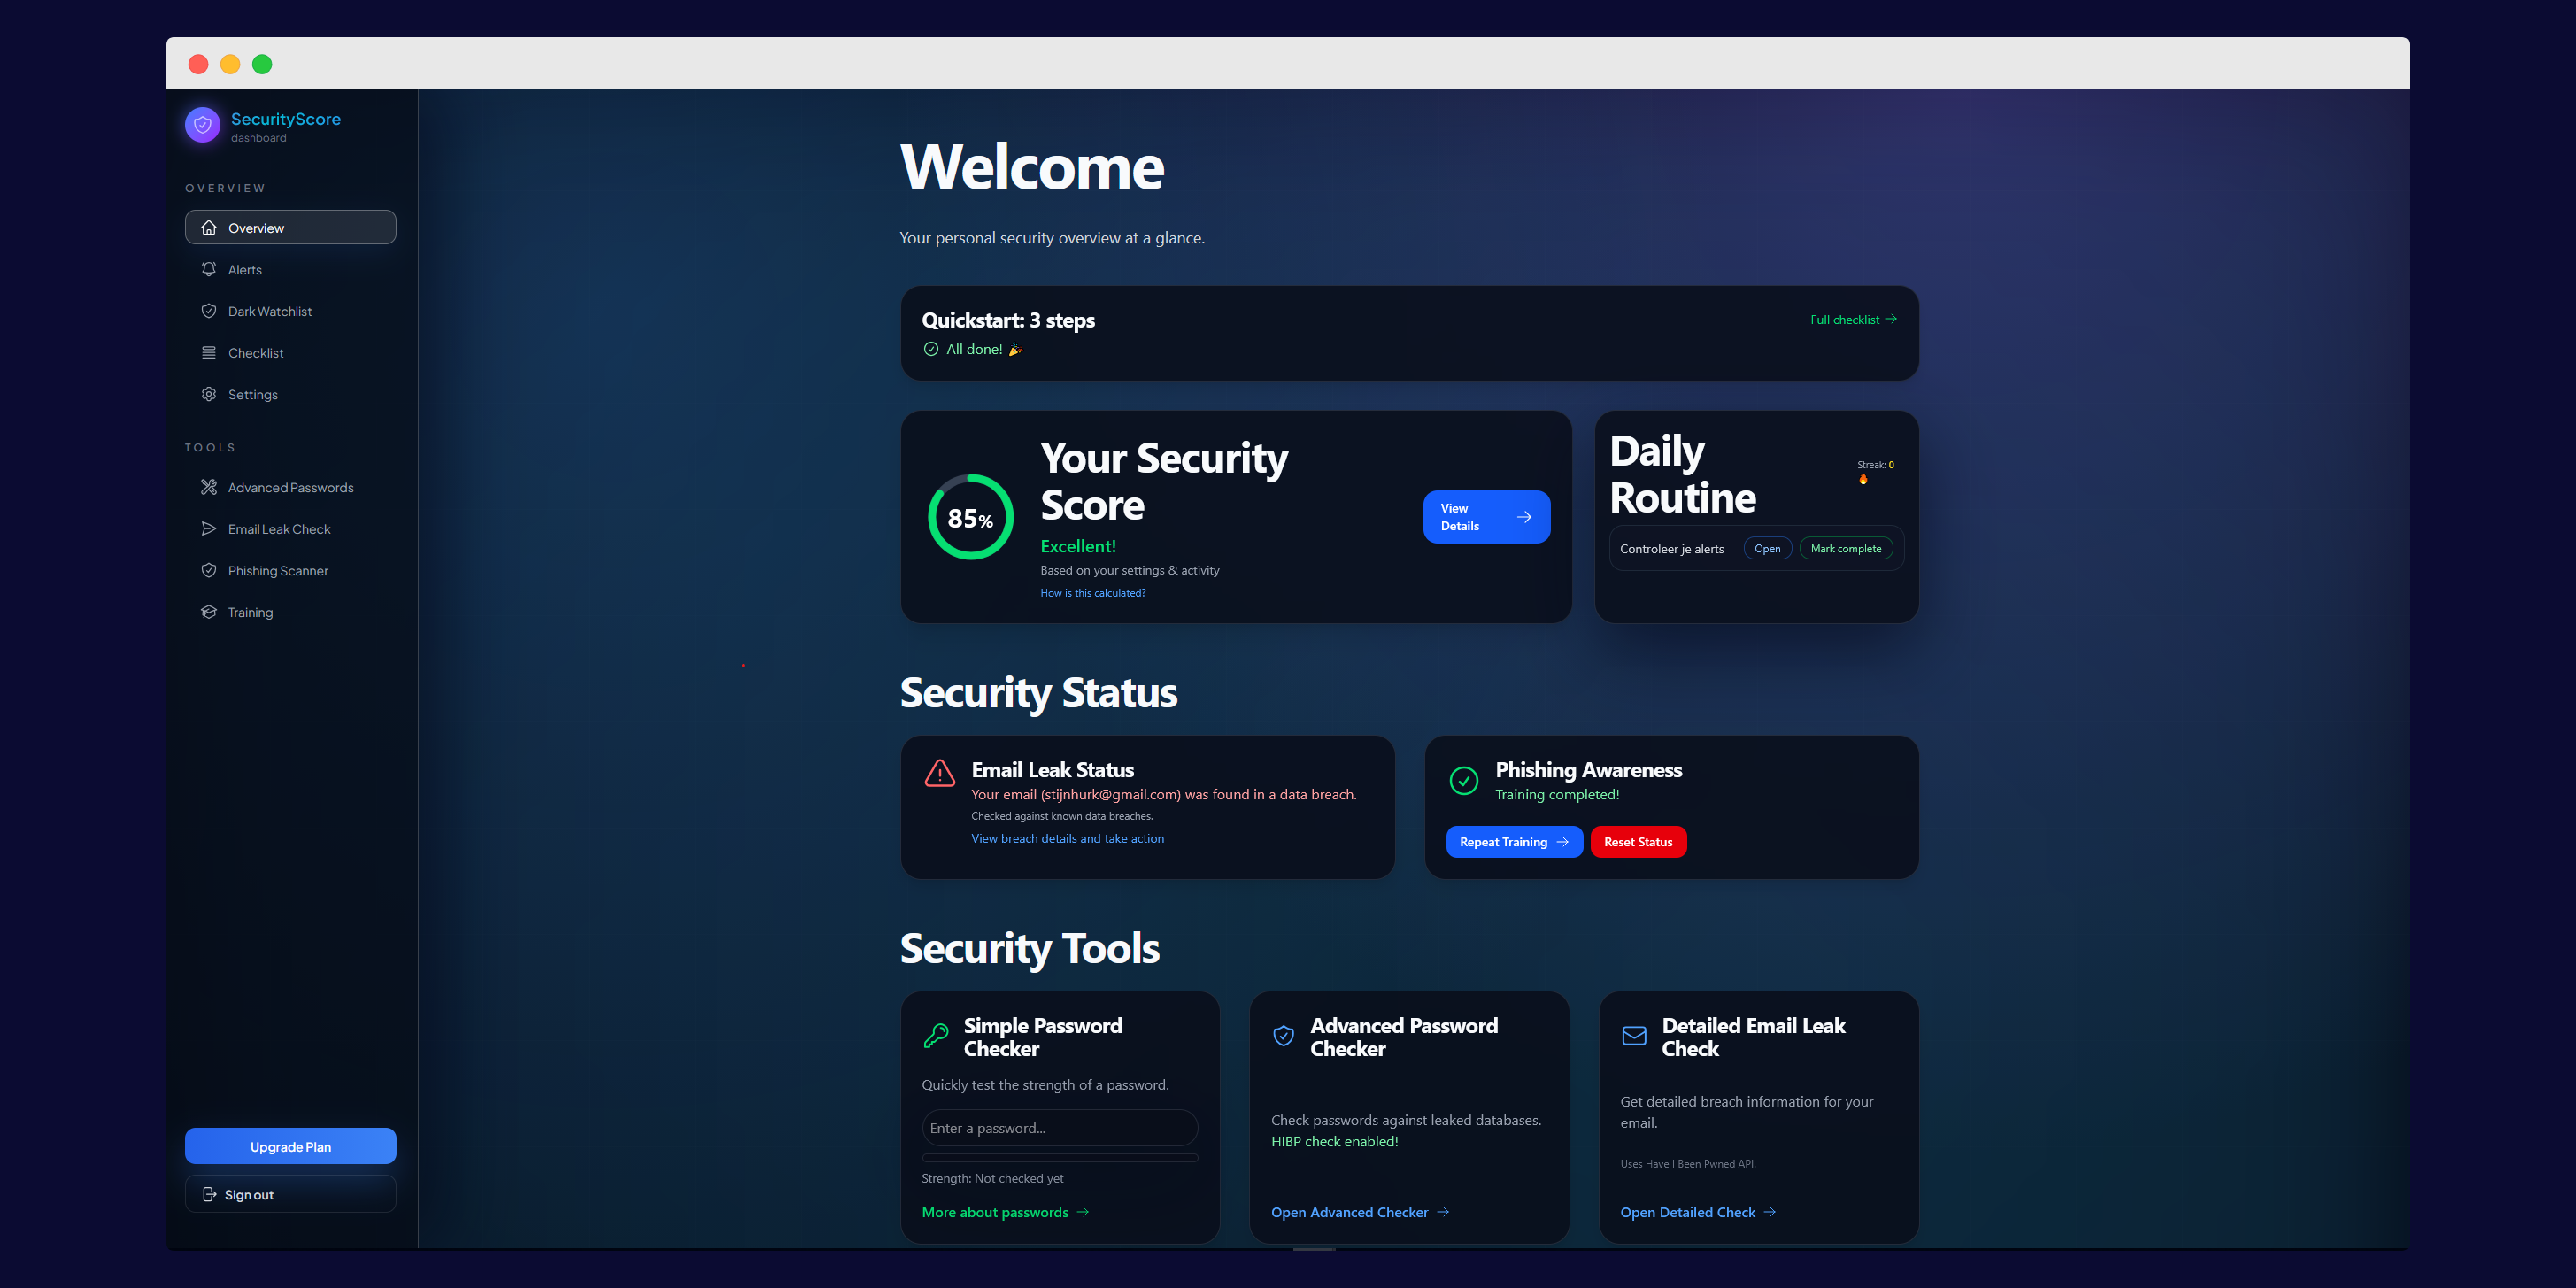Image resolution: width=2576 pixels, height=1288 pixels.
Task: Click Repeat Training
Action: pos(1513,841)
